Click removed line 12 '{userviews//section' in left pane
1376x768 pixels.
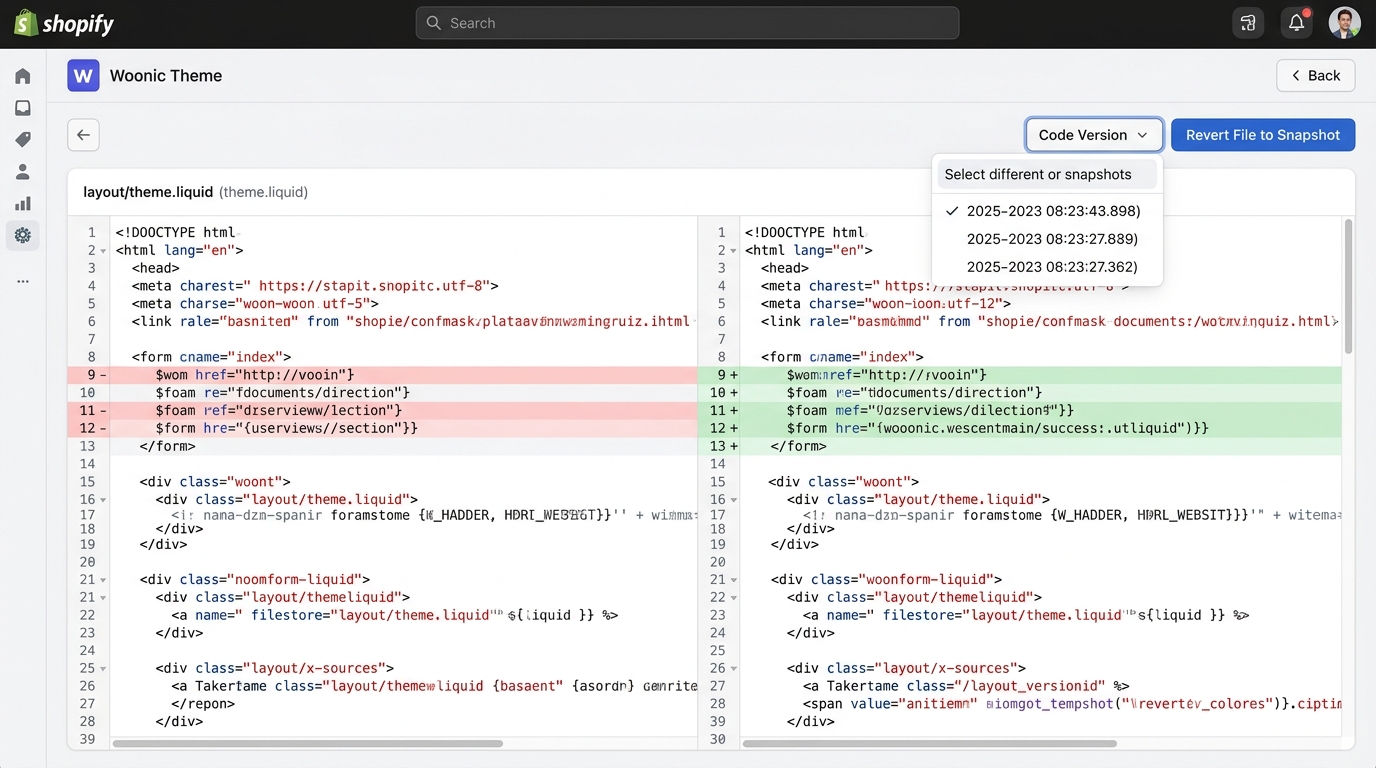pos(382,428)
